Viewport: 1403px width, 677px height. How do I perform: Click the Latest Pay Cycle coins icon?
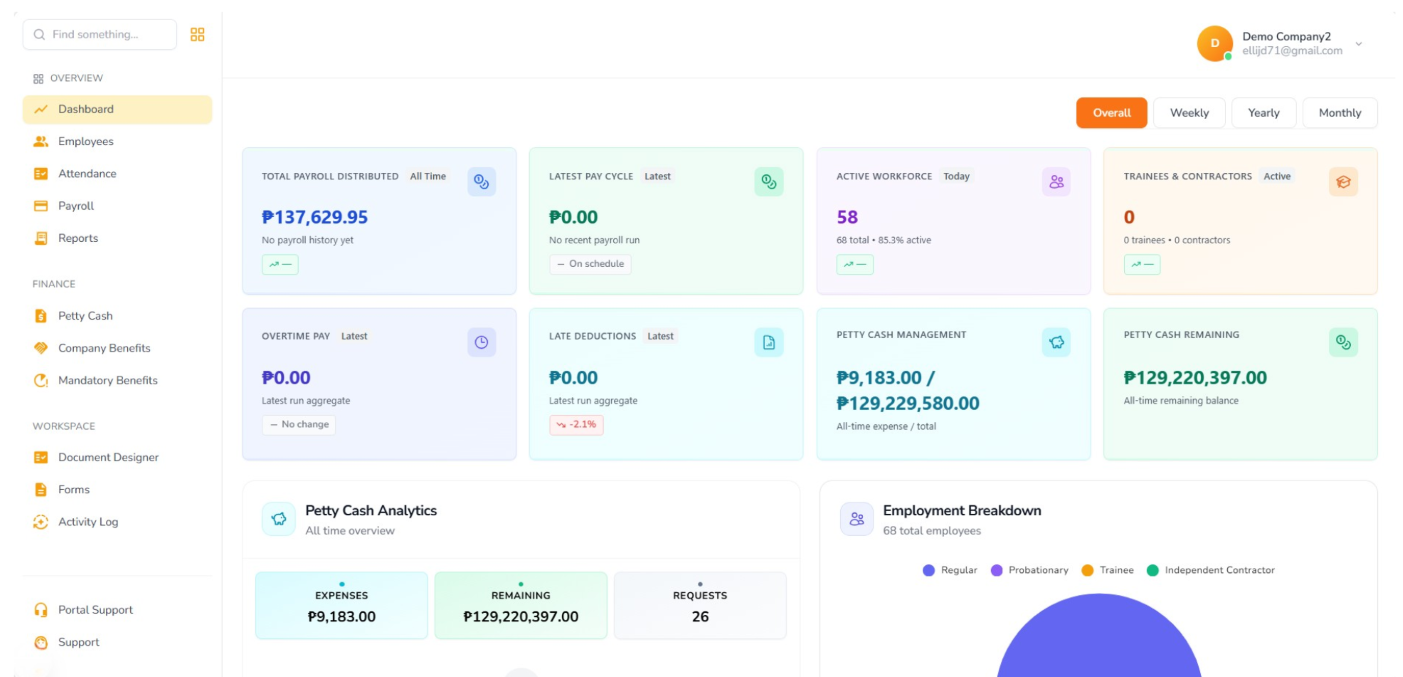[x=768, y=181]
